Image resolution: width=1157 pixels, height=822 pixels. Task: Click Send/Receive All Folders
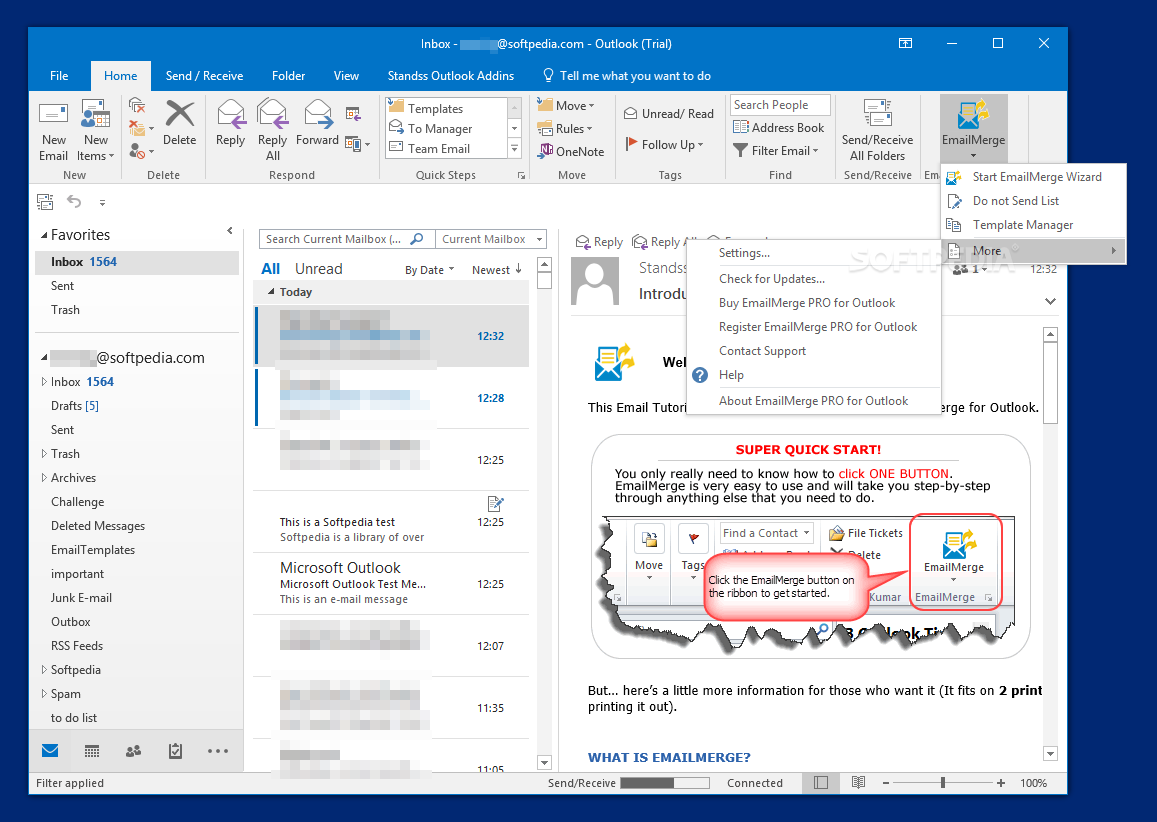(x=877, y=131)
